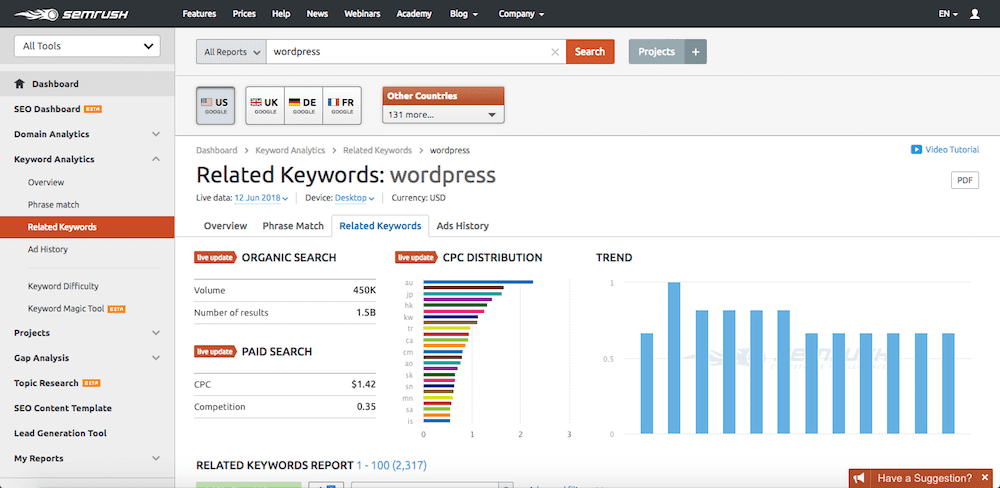Open Academy in top navigation
Viewport: 1000px width, 488px height.
coord(414,13)
